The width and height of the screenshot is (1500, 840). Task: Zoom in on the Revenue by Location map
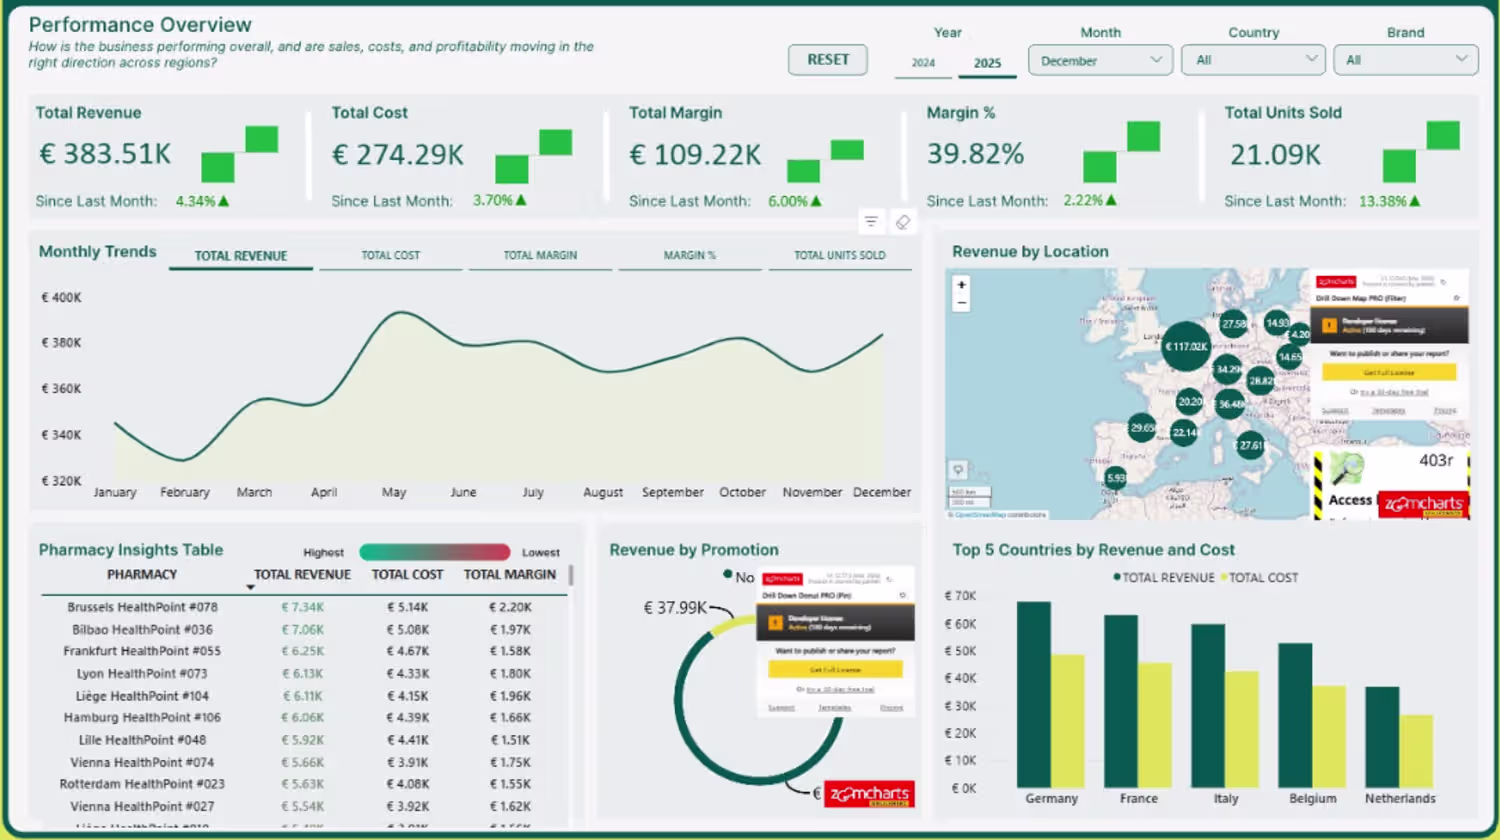pos(961,285)
